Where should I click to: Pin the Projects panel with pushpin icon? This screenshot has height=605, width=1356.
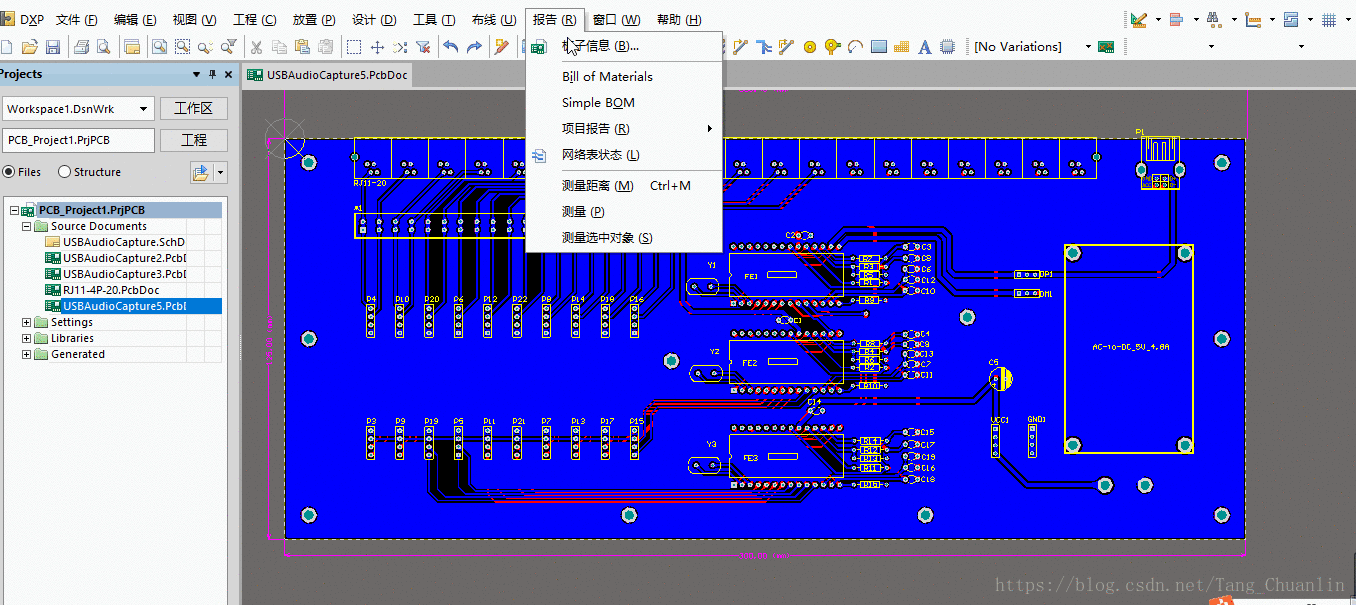[x=212, y=75]
